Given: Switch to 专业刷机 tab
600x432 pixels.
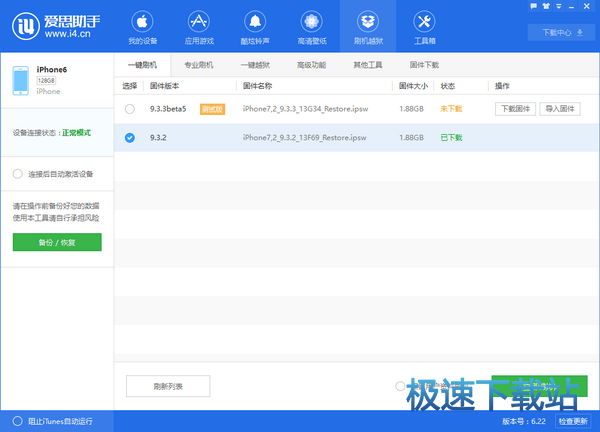Looking at the screenshot, I should pos(199,65).
